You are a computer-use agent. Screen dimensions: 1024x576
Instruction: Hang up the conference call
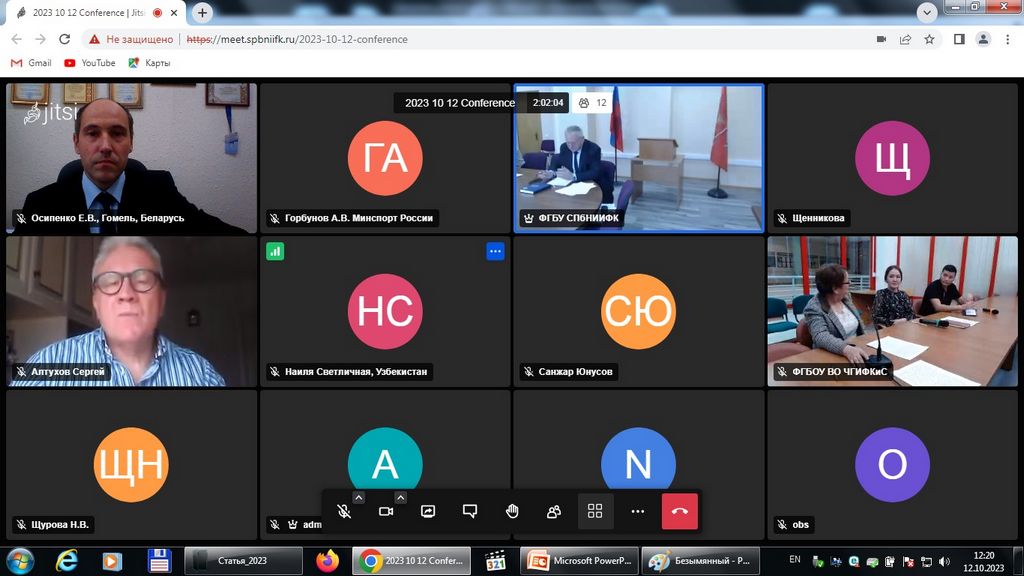[679, 511]
